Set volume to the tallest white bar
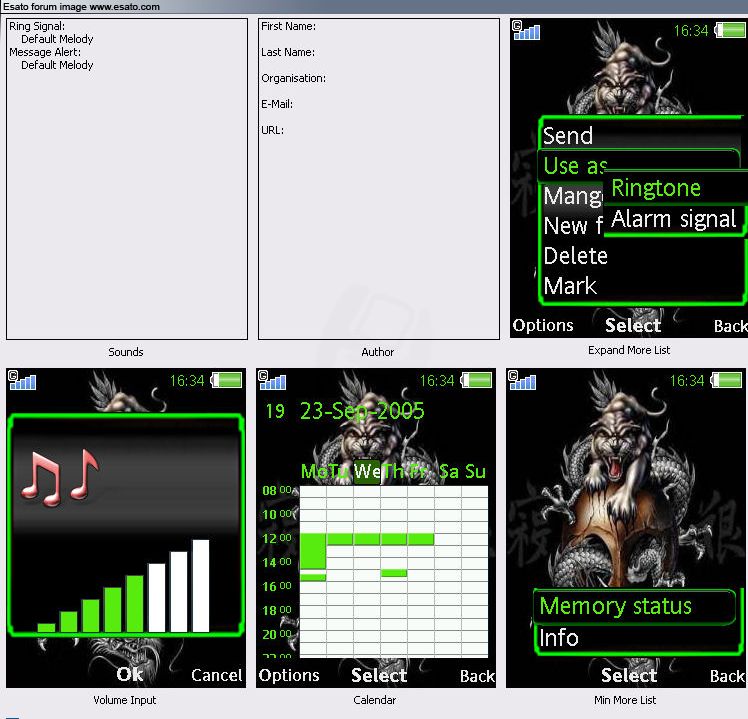 (x=201, y=586)
